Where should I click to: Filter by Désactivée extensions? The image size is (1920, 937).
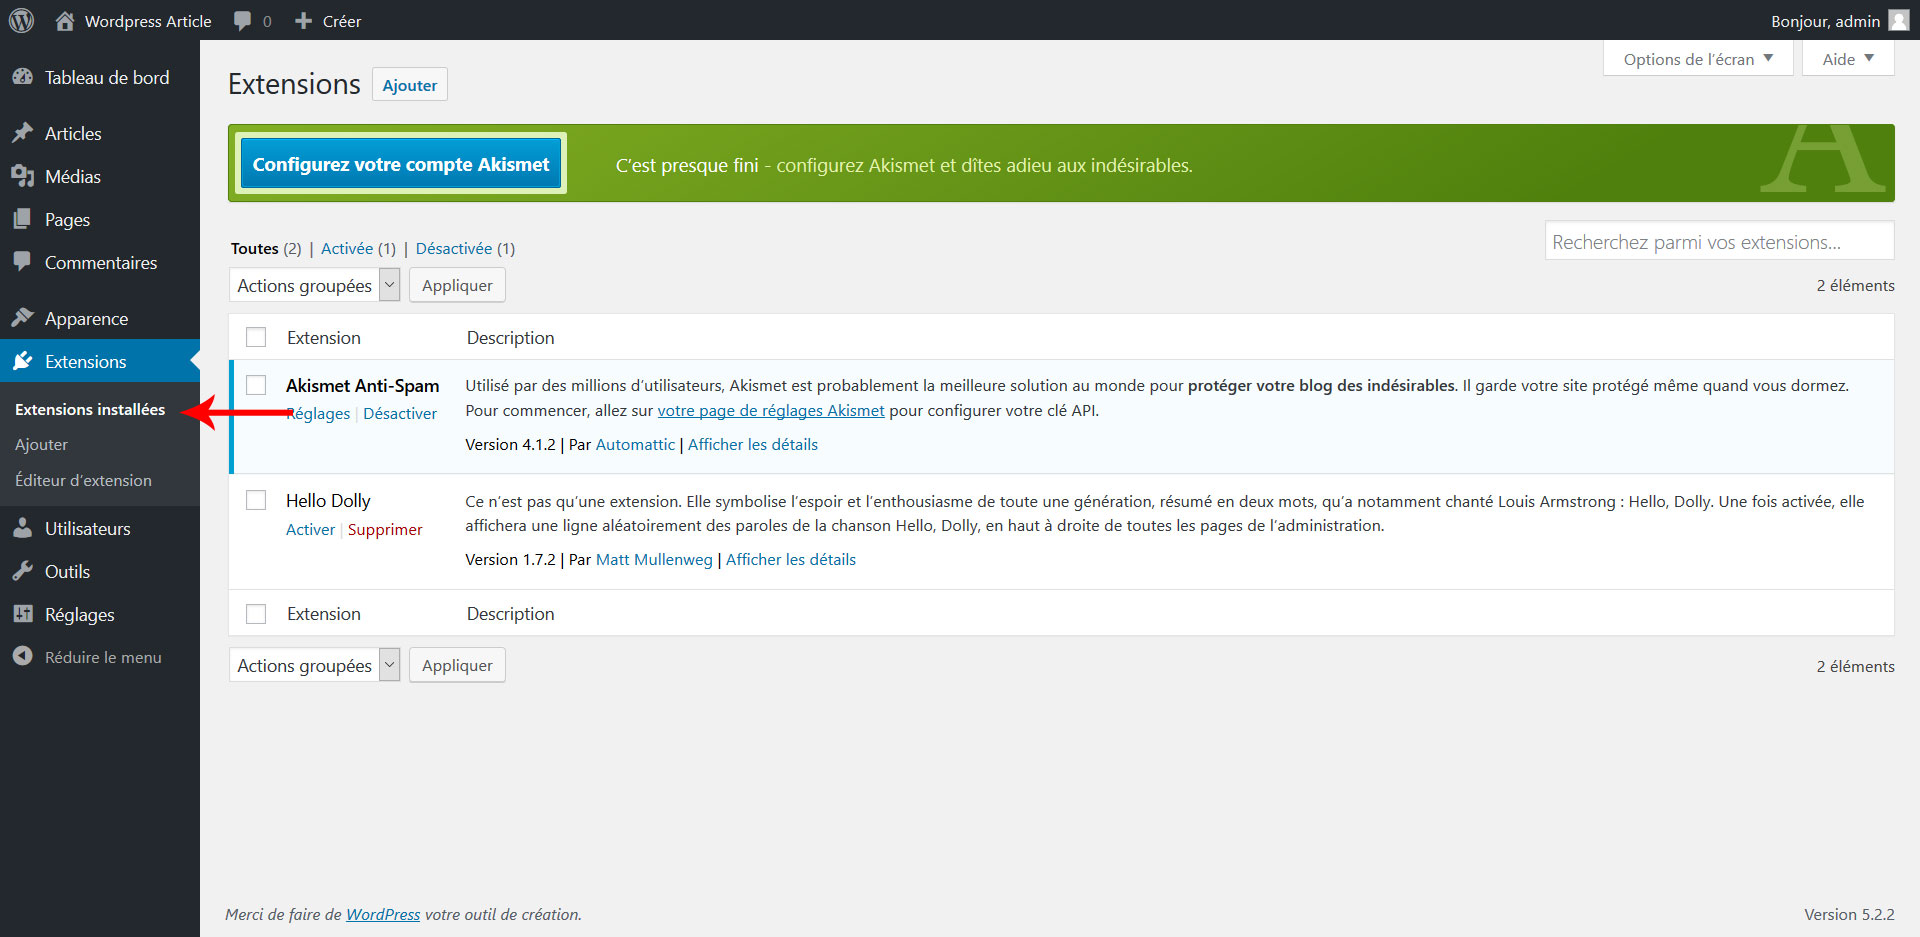(454, 248)
